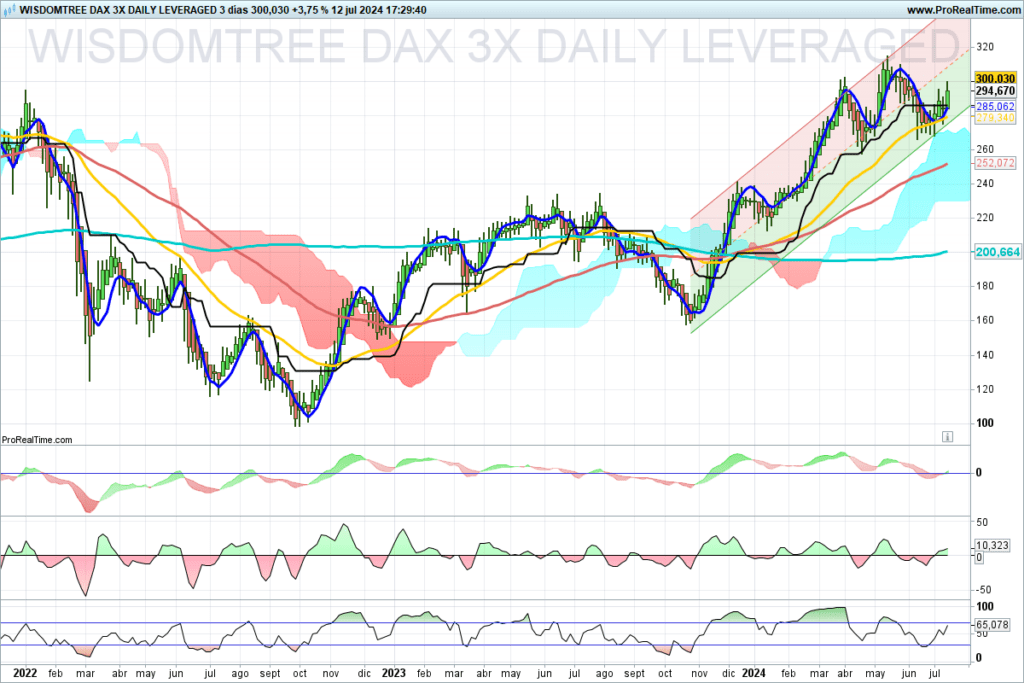Click the 300,030 current price label
The width and height of the screenshot is (1024, 683).
coord(995,78)
